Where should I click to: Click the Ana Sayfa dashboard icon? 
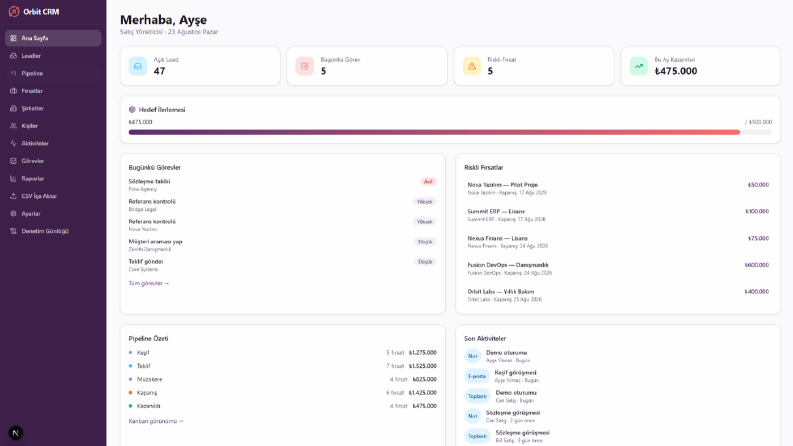(13, 38)
